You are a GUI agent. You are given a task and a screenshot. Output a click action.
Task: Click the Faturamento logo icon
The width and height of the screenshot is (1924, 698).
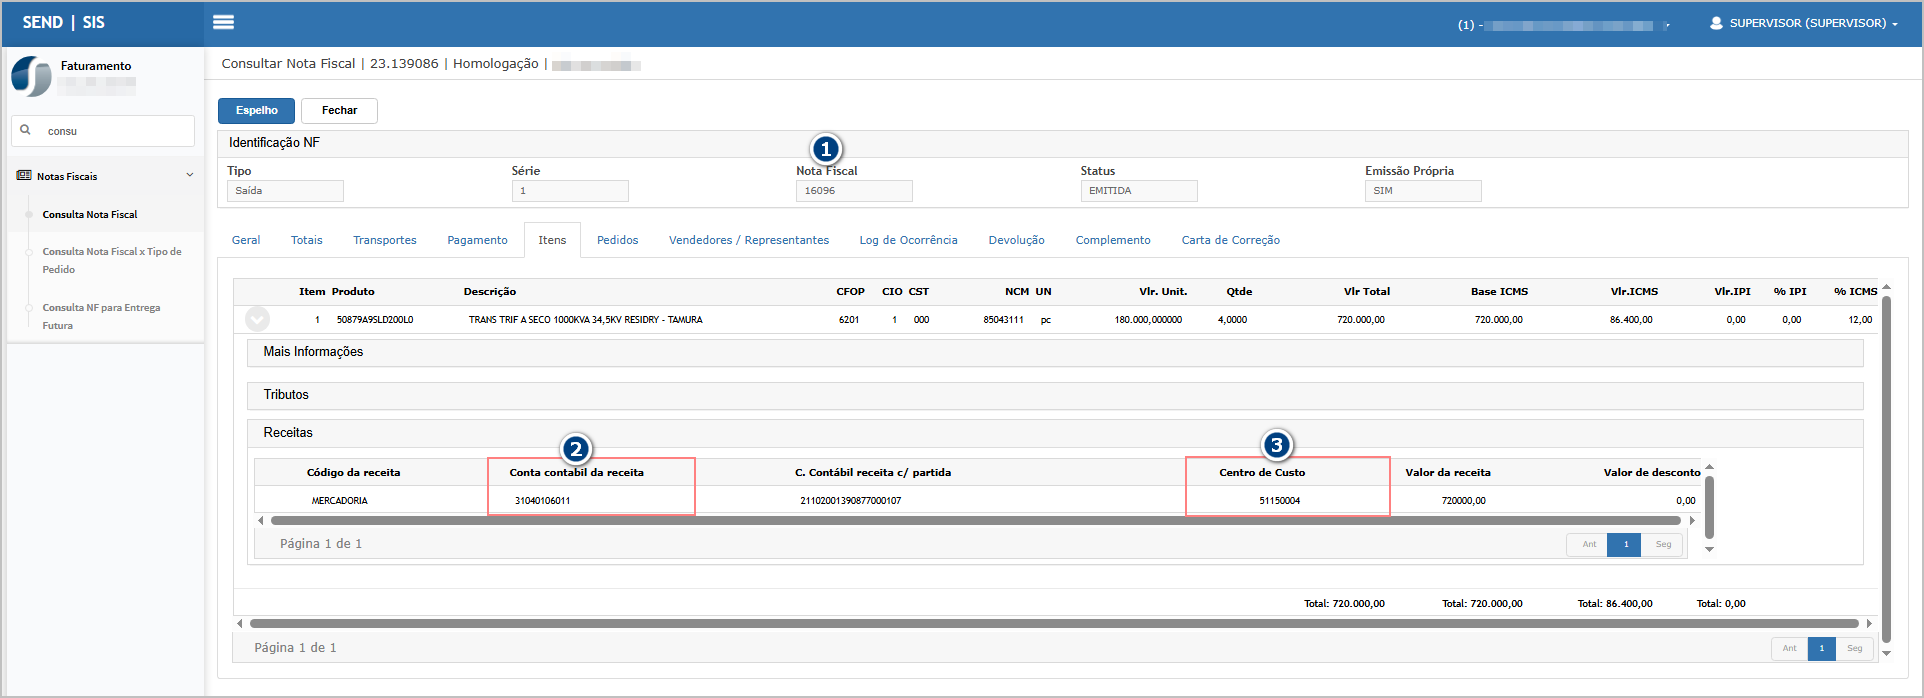pyautogui.click(x=31, y=76)
